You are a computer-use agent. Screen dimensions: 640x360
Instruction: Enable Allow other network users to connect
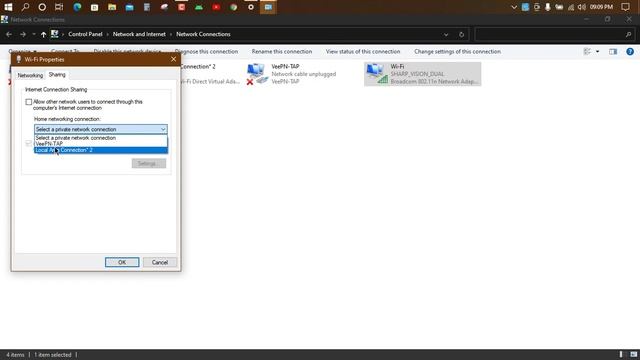pyautogui.click(x=29, y=102)
